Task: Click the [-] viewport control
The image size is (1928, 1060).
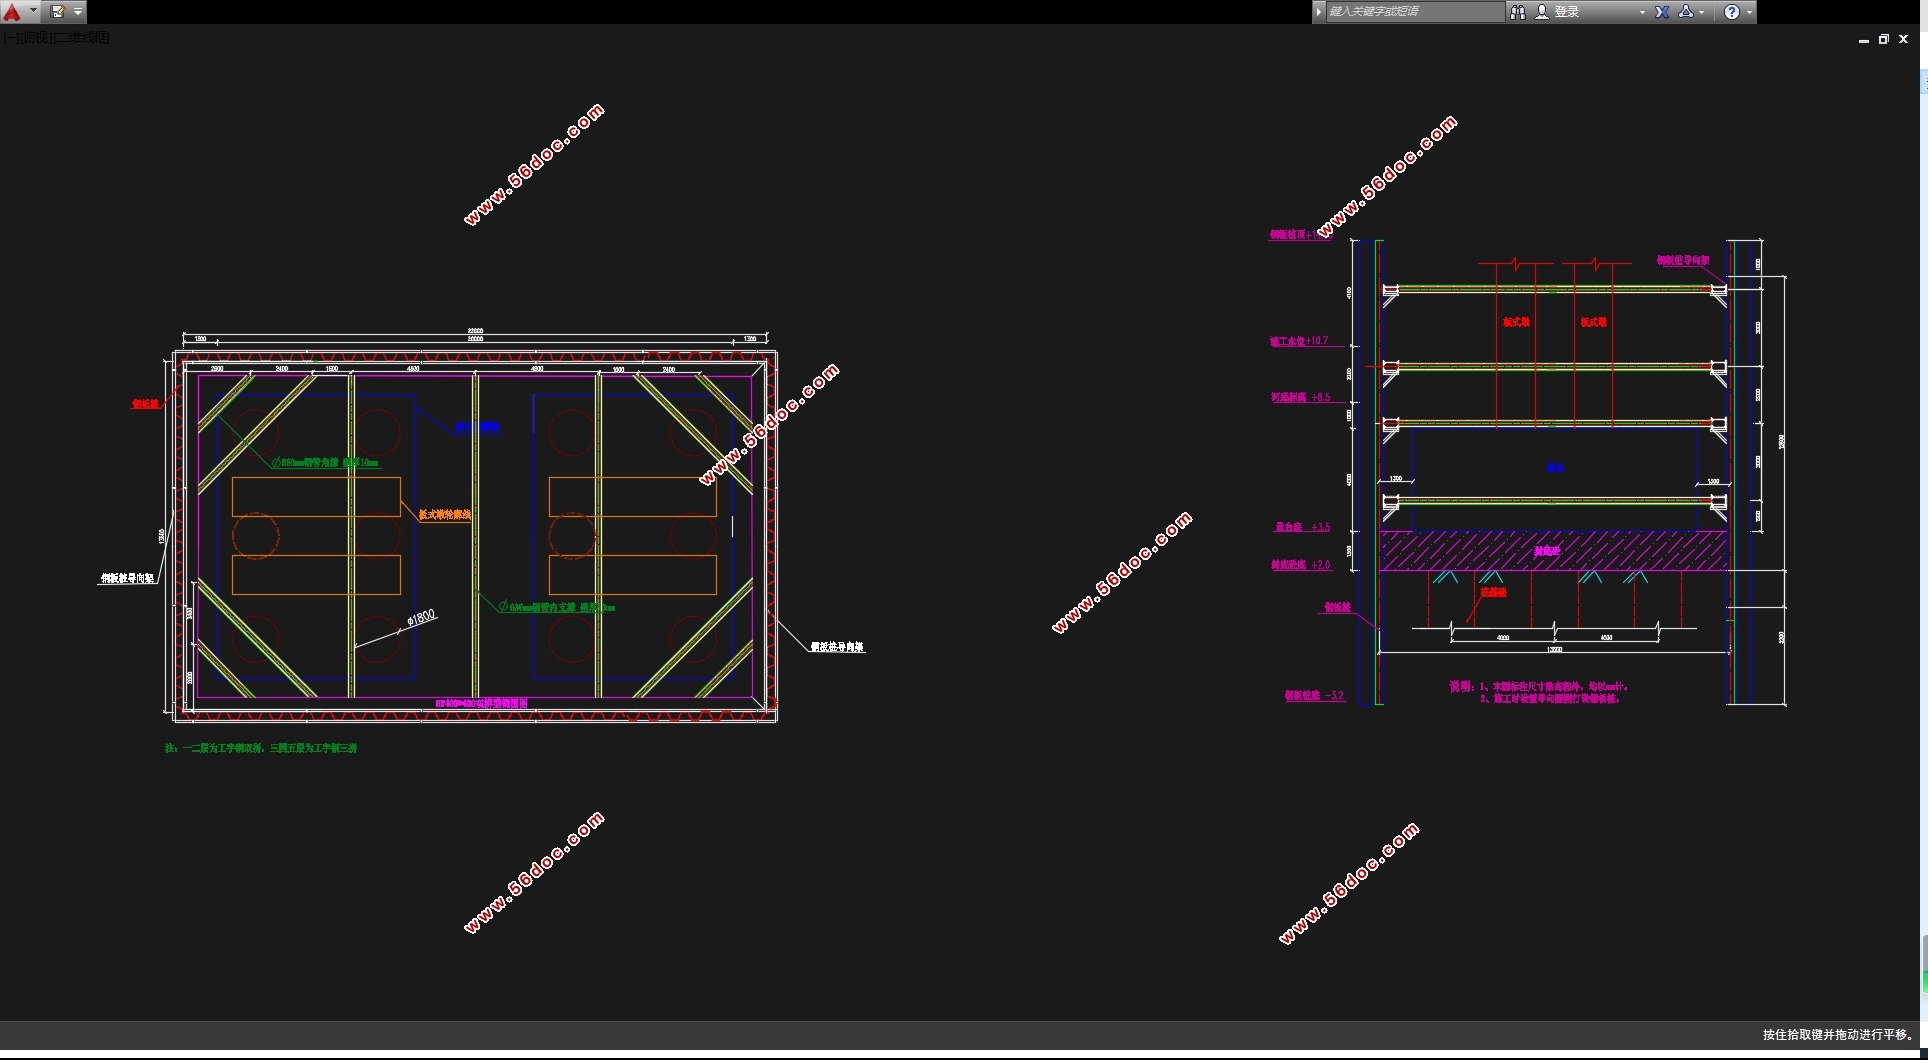Action: click(9, 38)
